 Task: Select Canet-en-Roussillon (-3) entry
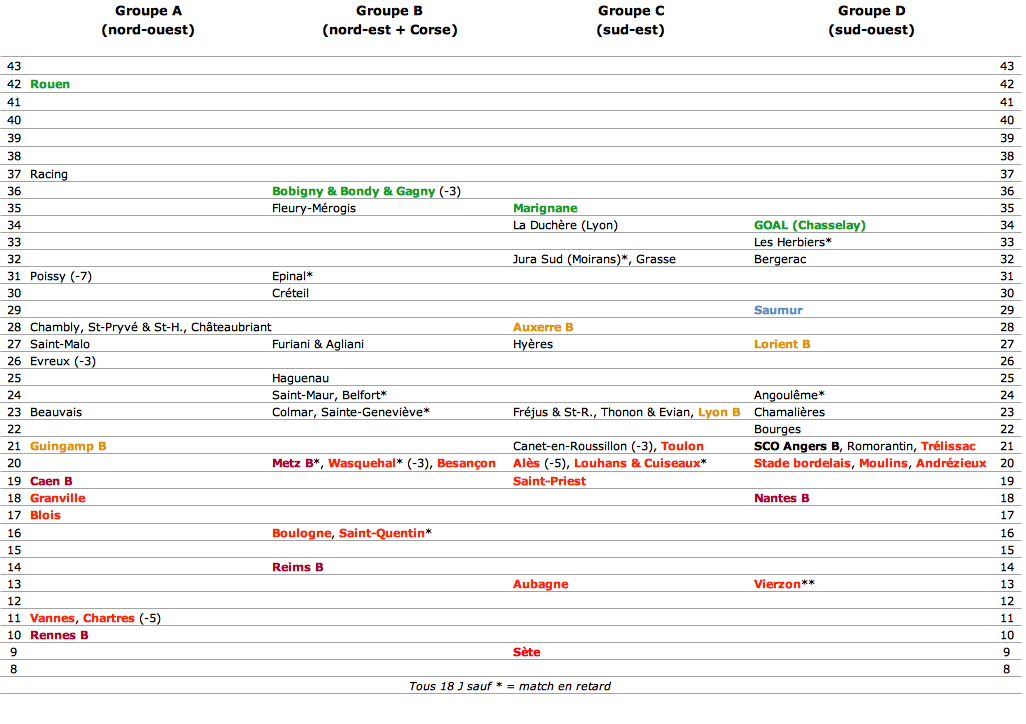click(x=582, y=446)
